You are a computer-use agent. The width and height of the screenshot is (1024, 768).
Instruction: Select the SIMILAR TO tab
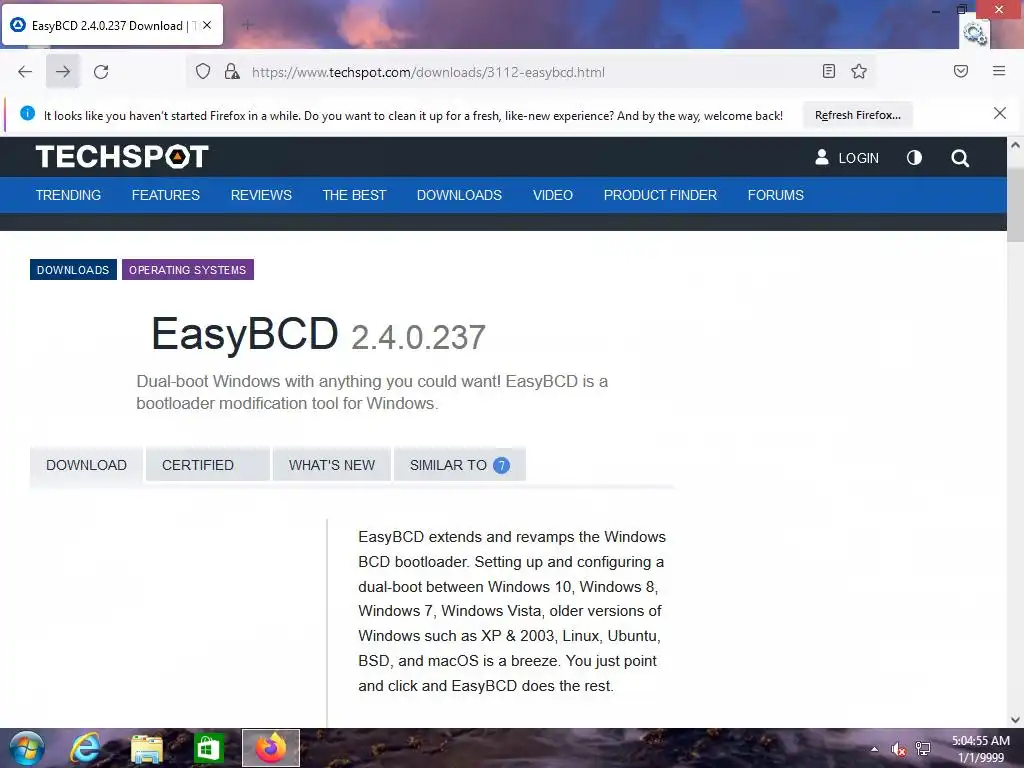460,465
